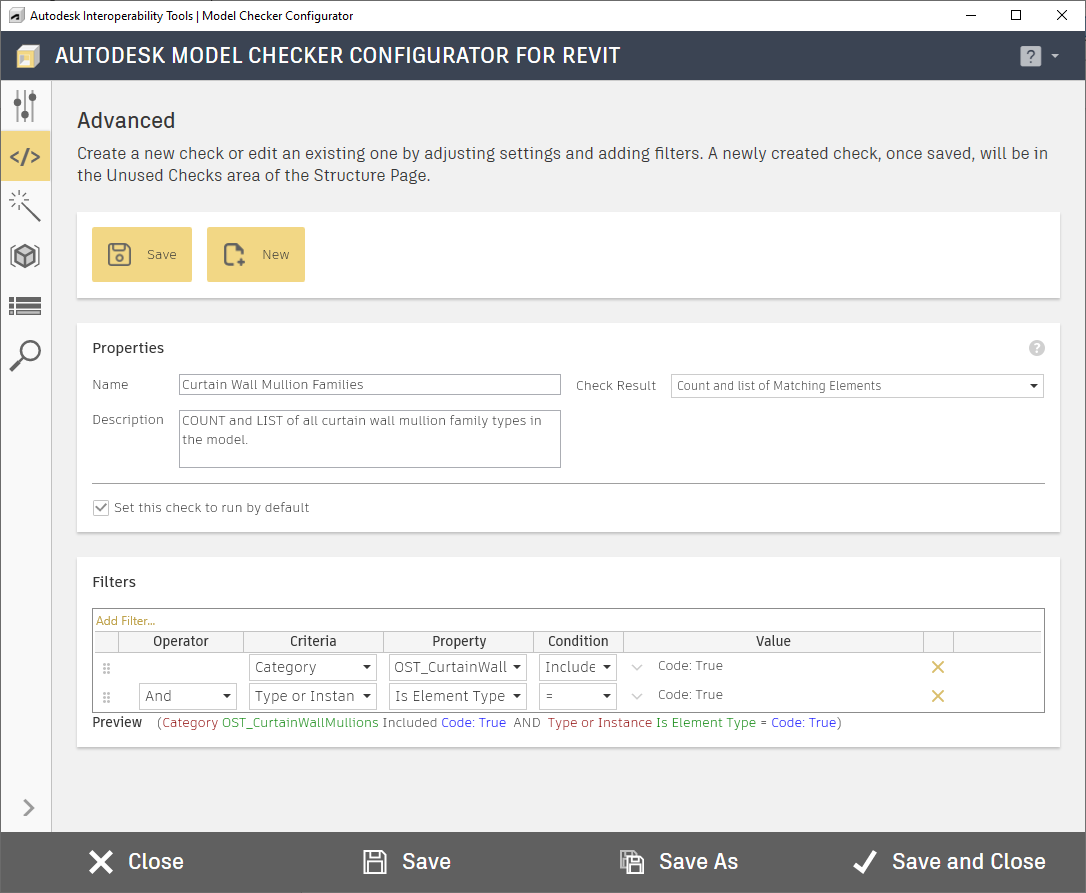Open the Structure list sidebar icon

click(x=26, y=306)
